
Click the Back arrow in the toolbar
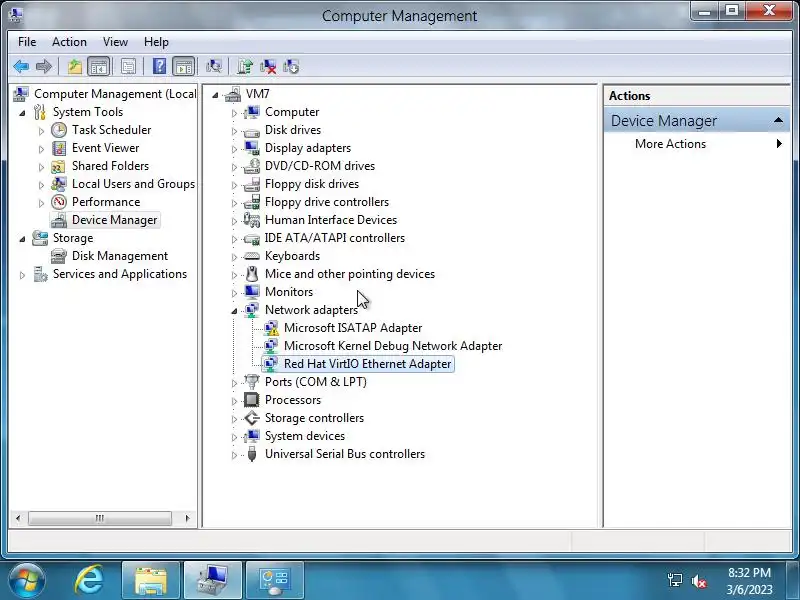pos(21,66)
